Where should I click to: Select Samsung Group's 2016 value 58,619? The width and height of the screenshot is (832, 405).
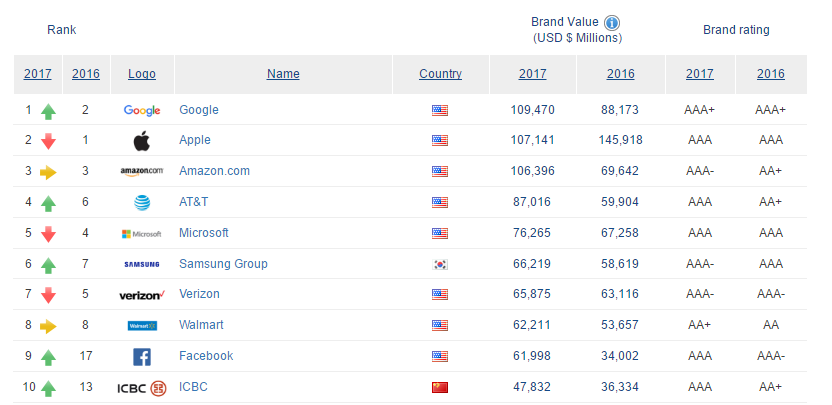pos(620,264)
